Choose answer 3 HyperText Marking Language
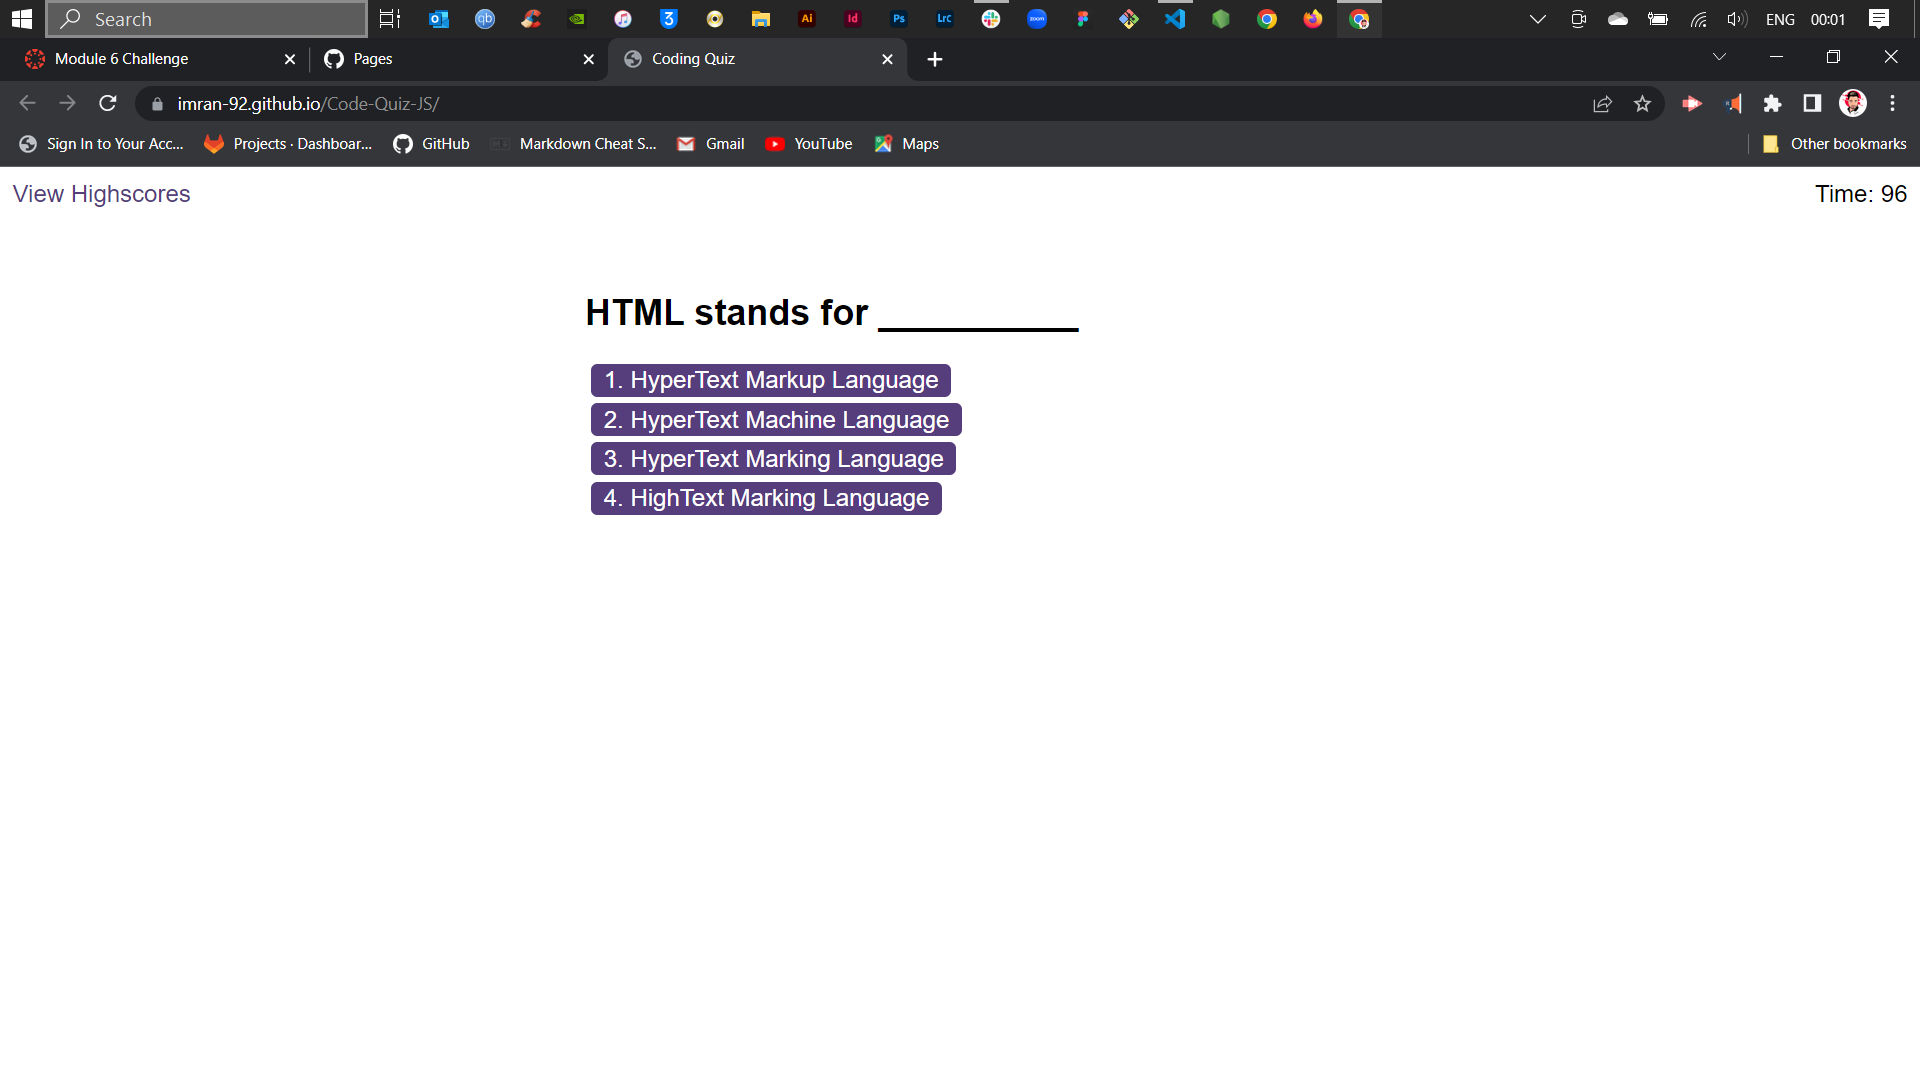This screenshot has height=1080, width=1920. 773,459
